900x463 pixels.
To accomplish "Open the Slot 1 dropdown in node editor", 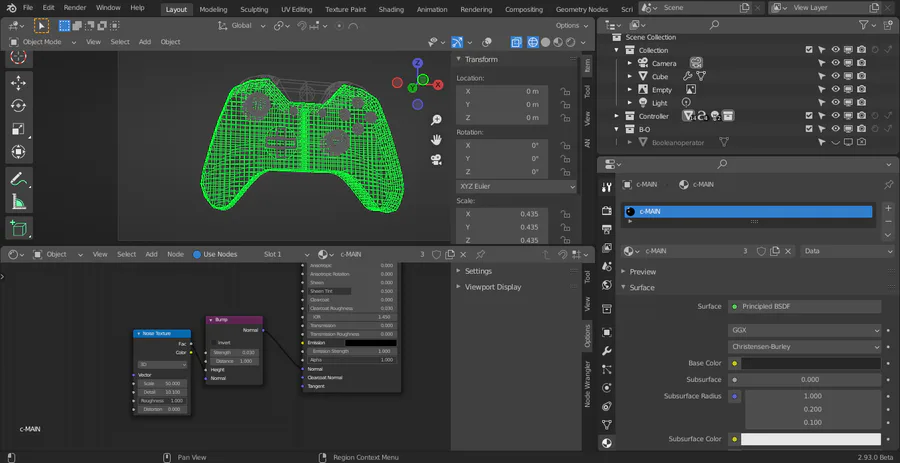I will coord(286,254).
